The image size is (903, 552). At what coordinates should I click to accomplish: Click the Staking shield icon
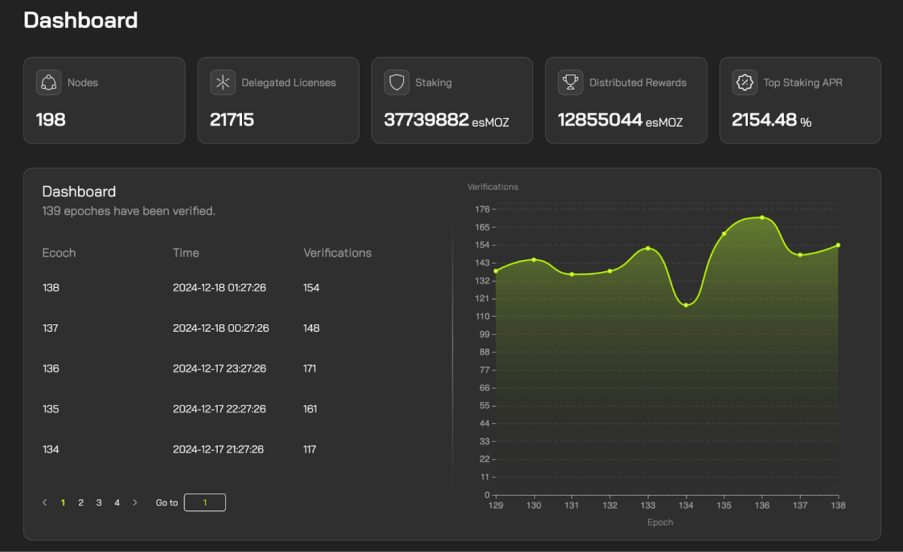coord(396,83)
